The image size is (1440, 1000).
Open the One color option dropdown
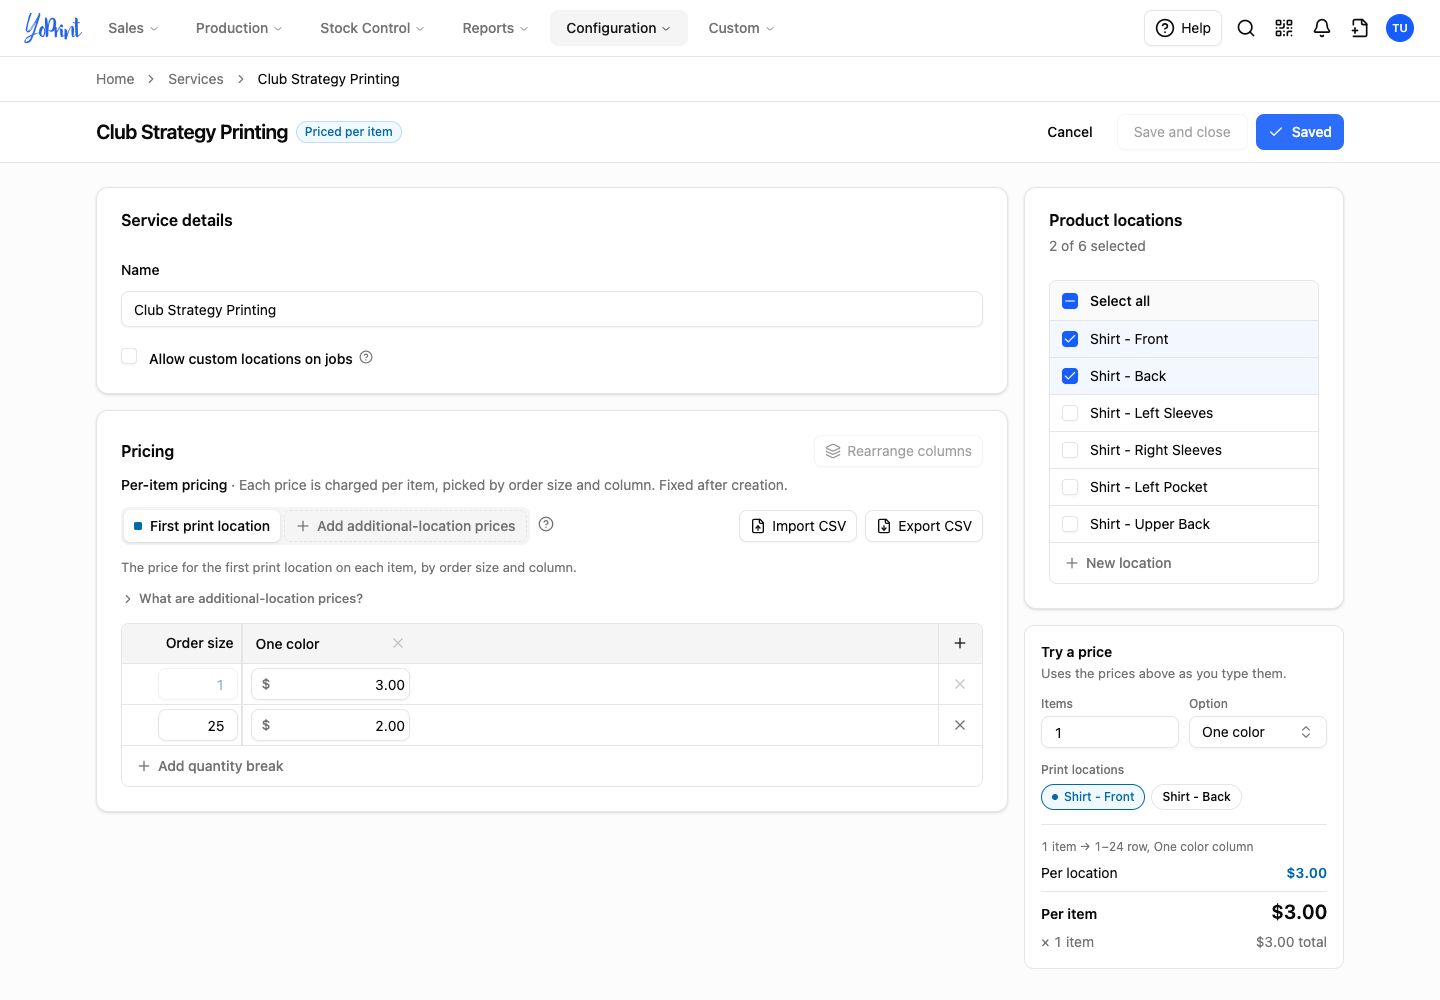(x=1257, y=732)
